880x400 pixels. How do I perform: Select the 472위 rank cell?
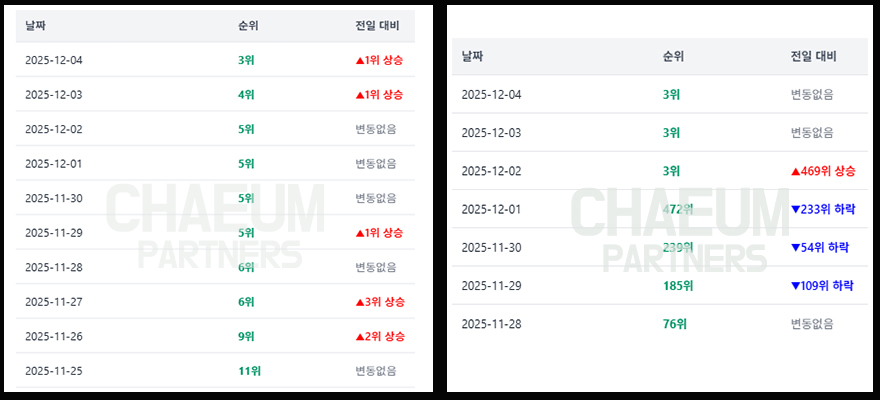(x=677, y=209)
